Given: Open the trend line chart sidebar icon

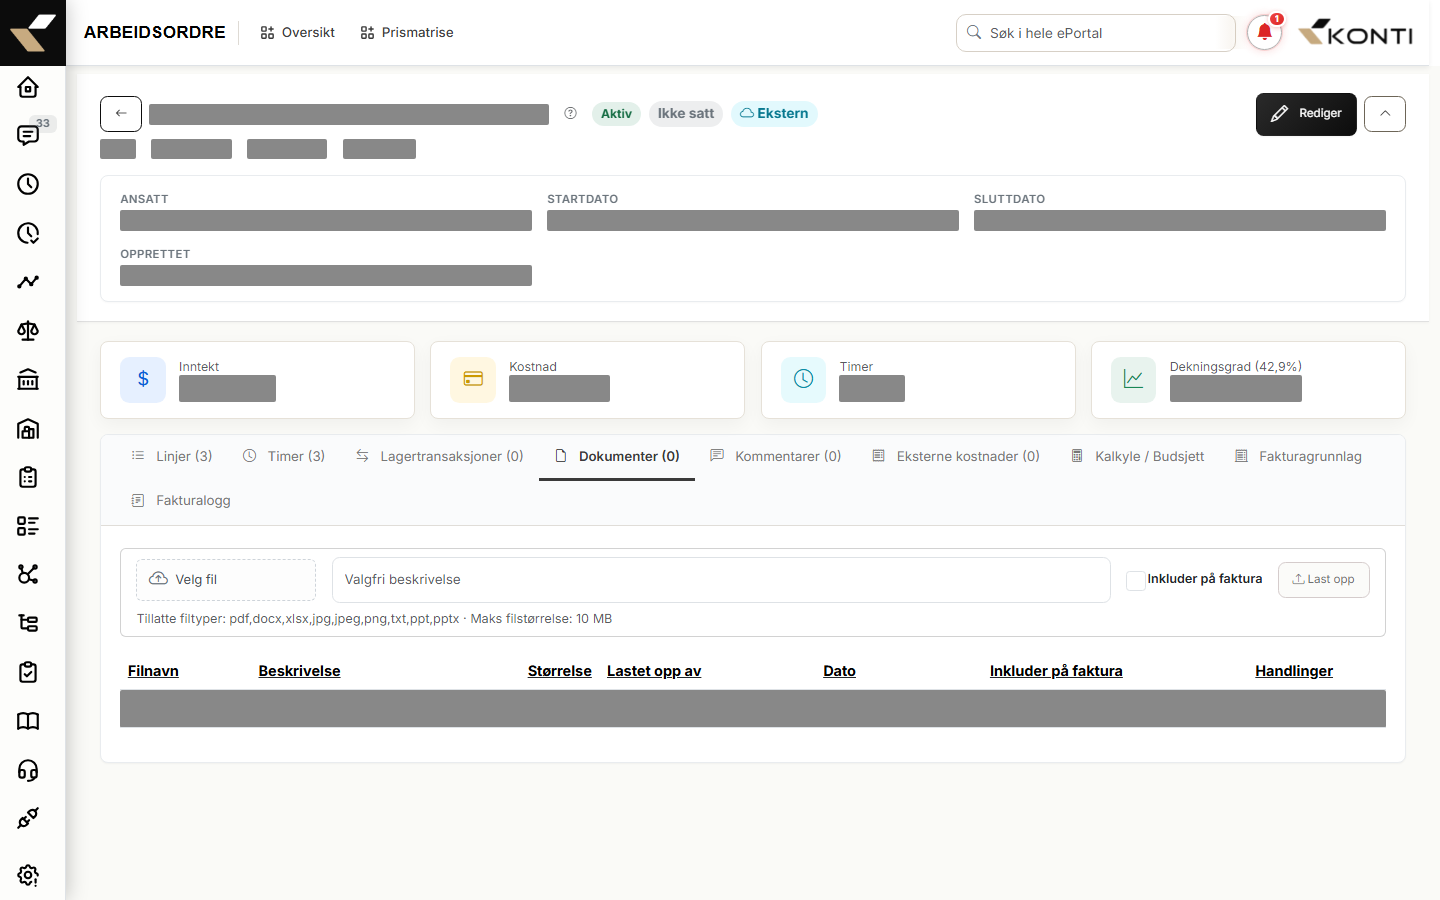Looking at the screenshot, I should click(28, 282).
